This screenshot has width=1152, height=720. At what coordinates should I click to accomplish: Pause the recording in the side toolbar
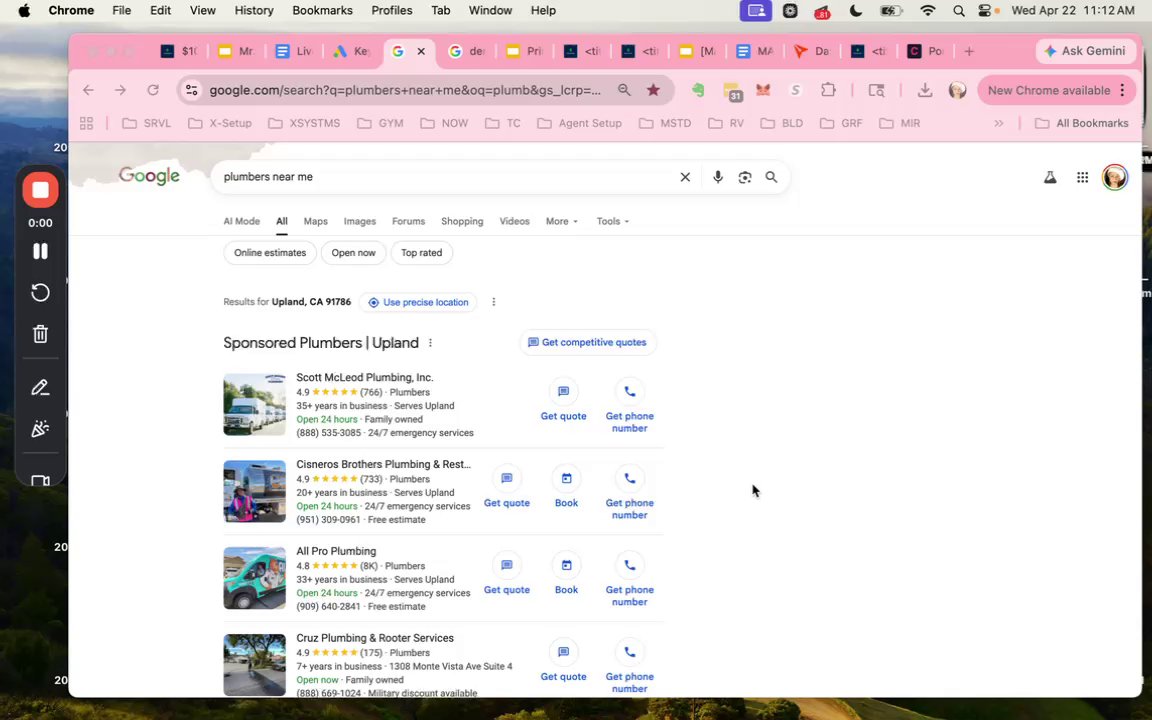point(40,251)
